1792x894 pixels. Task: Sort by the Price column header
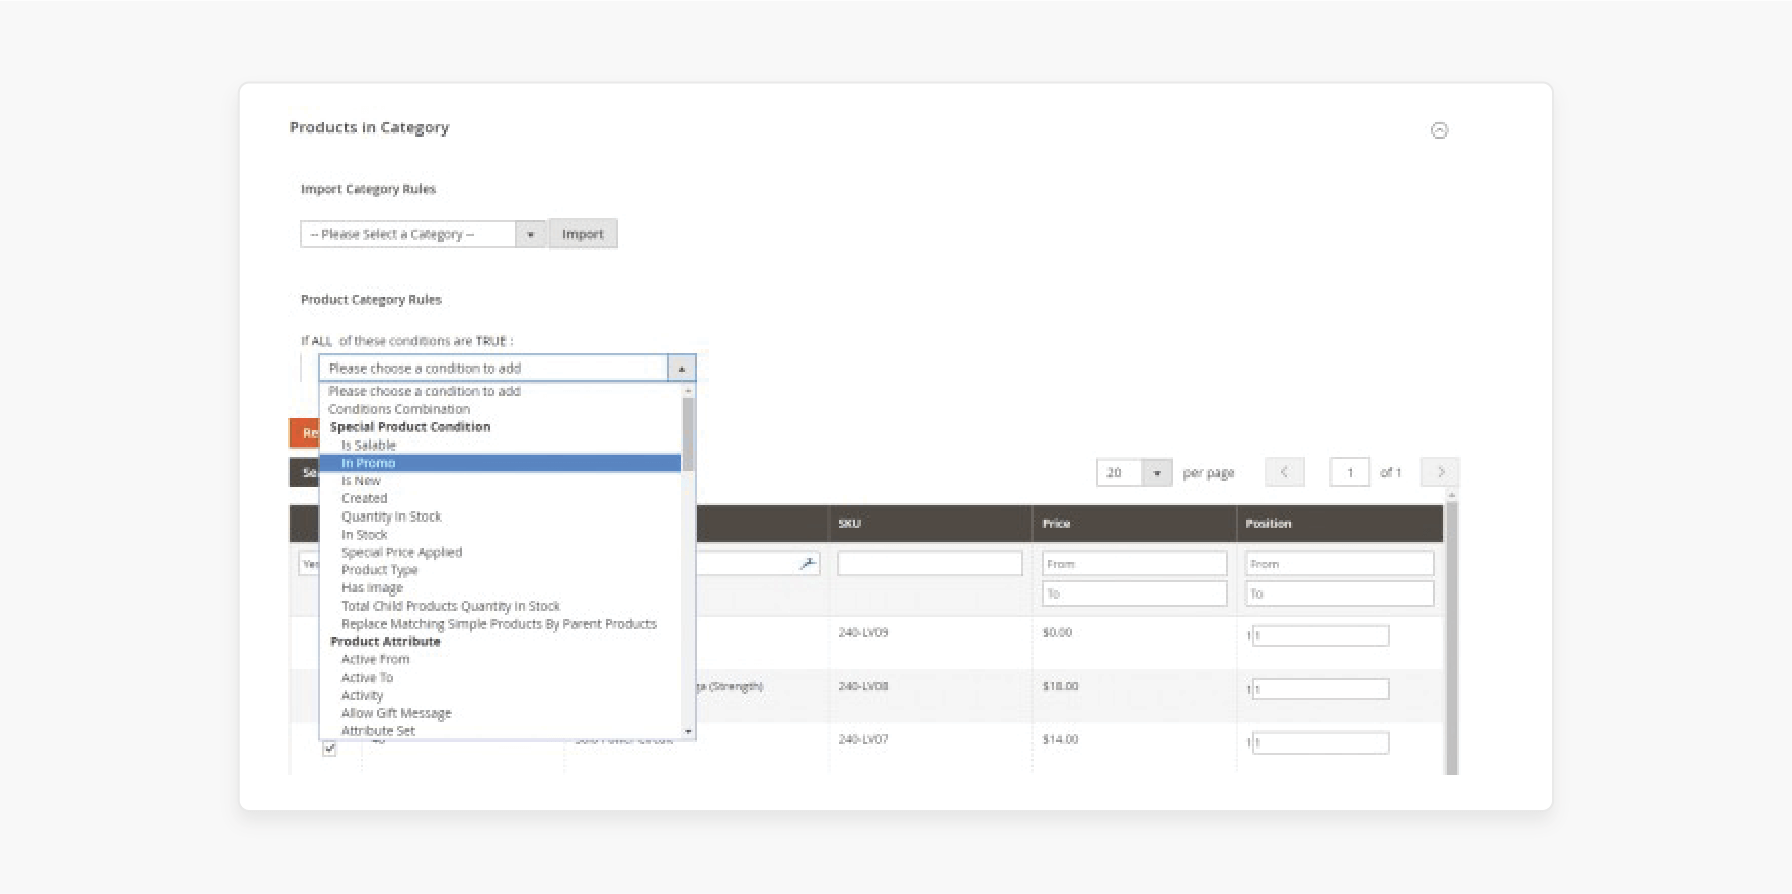[x=1056, y=523]
